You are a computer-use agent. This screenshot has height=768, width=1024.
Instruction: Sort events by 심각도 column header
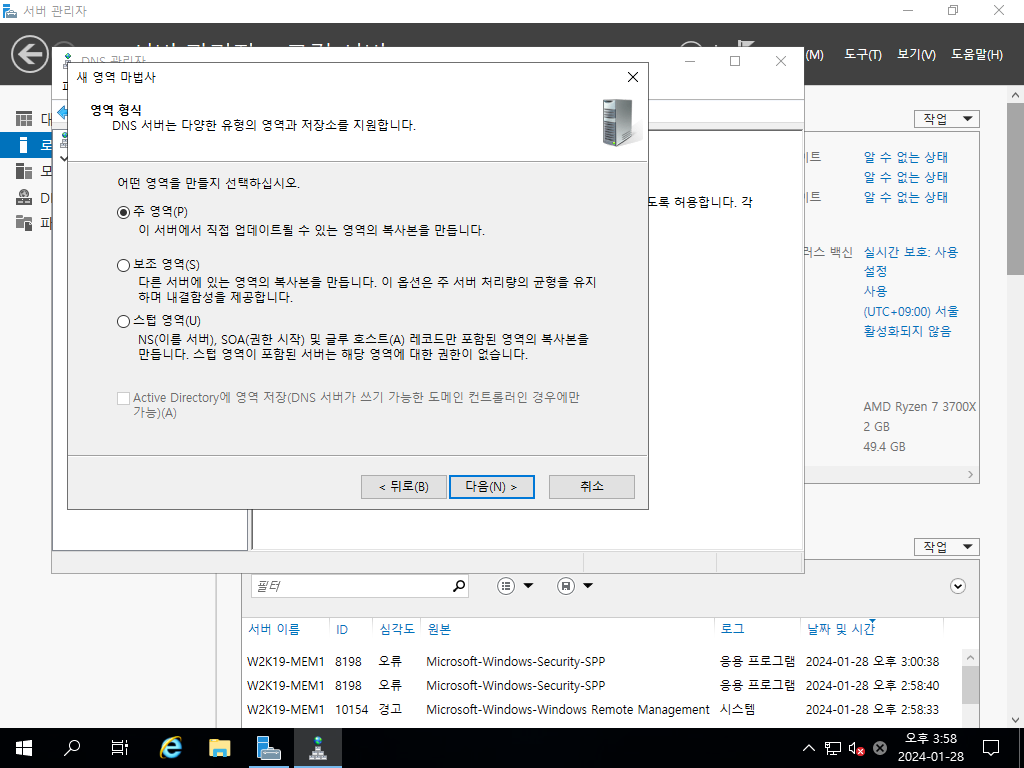(396, 629)
